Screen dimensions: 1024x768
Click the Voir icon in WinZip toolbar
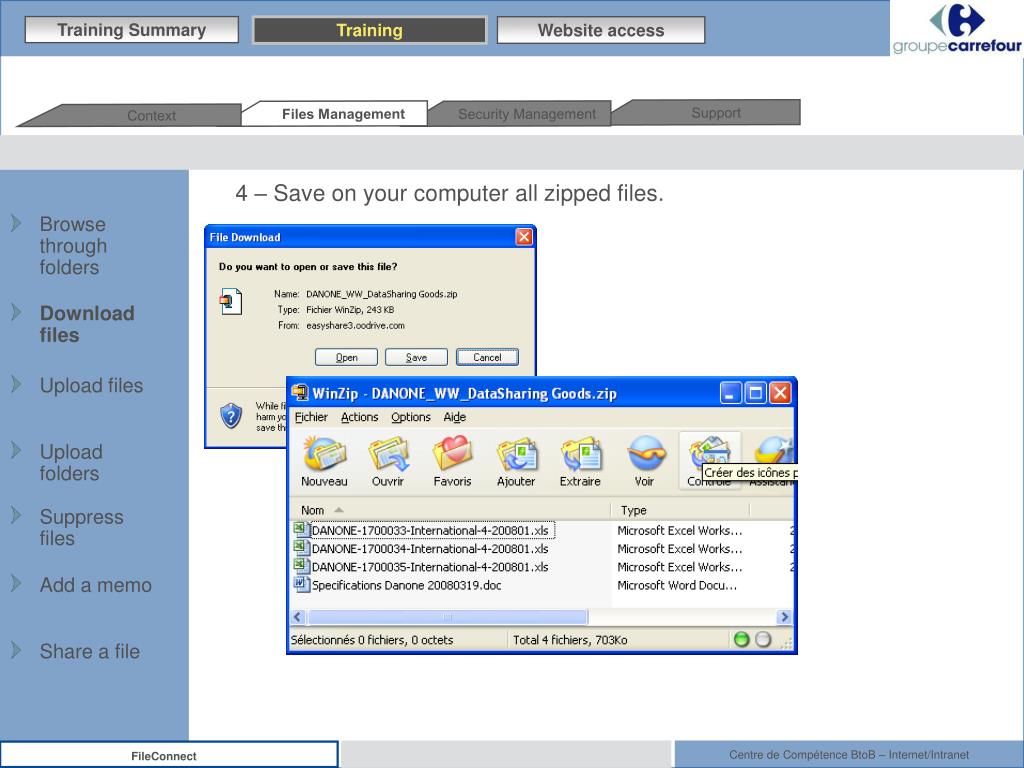coord(645,453)
